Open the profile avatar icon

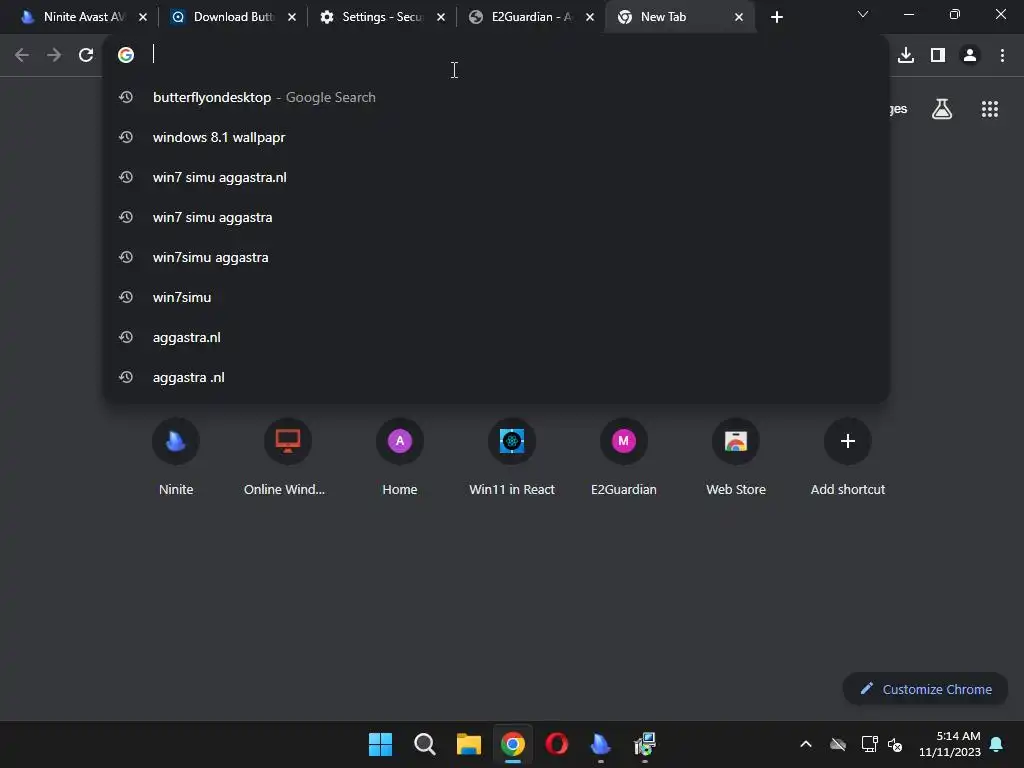970,56
